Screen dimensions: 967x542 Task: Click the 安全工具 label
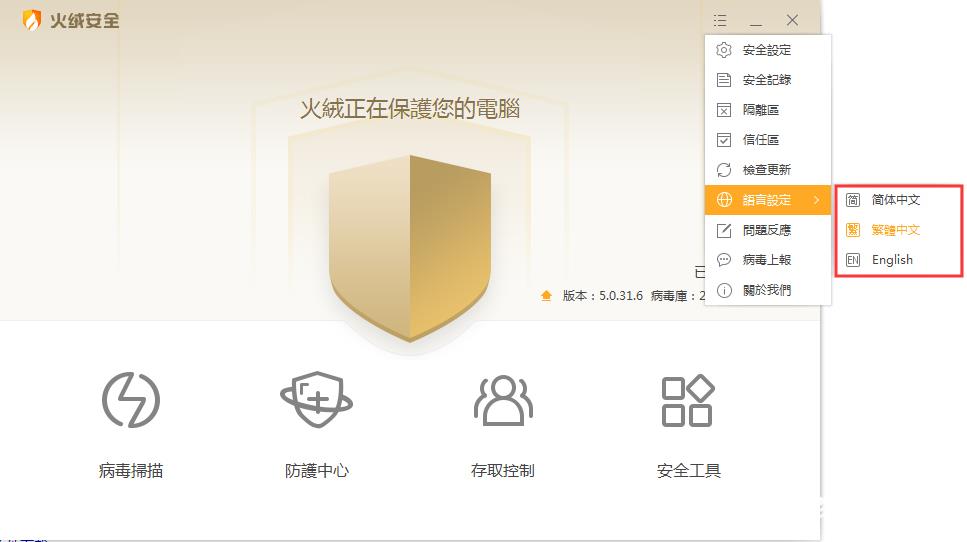pos(688,470)
